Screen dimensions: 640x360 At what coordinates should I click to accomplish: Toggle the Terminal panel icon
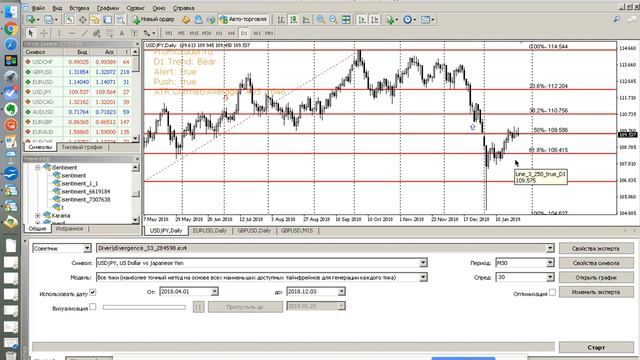(107, 19)
